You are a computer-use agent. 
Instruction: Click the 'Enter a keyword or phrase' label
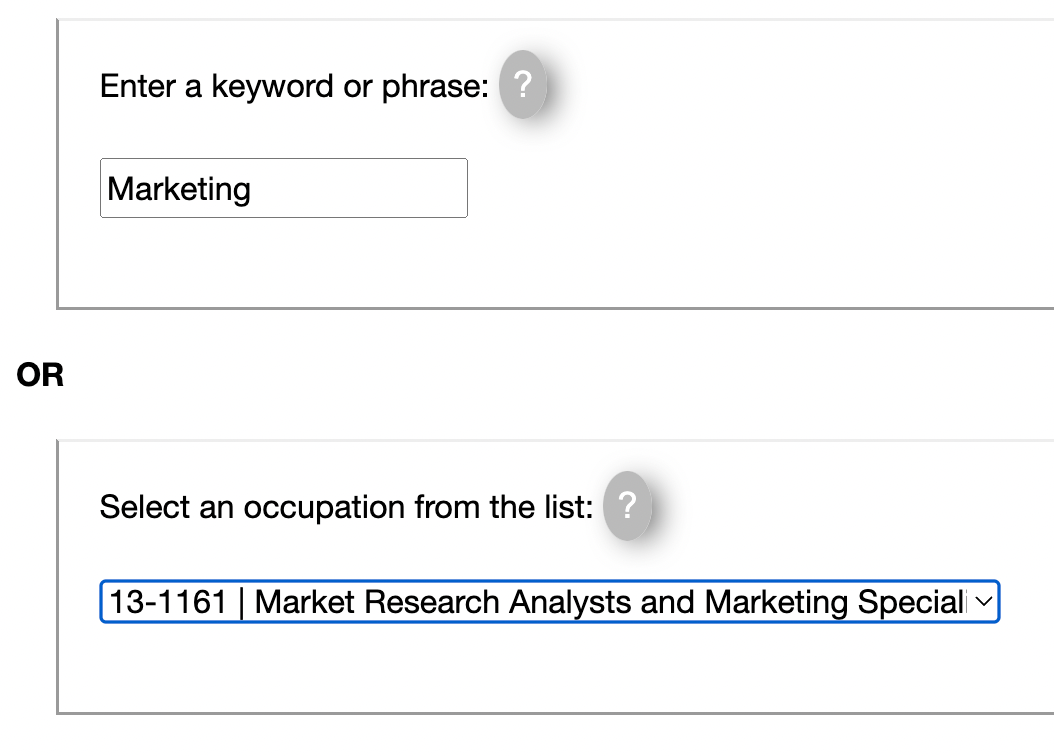[x=293, y=87]
